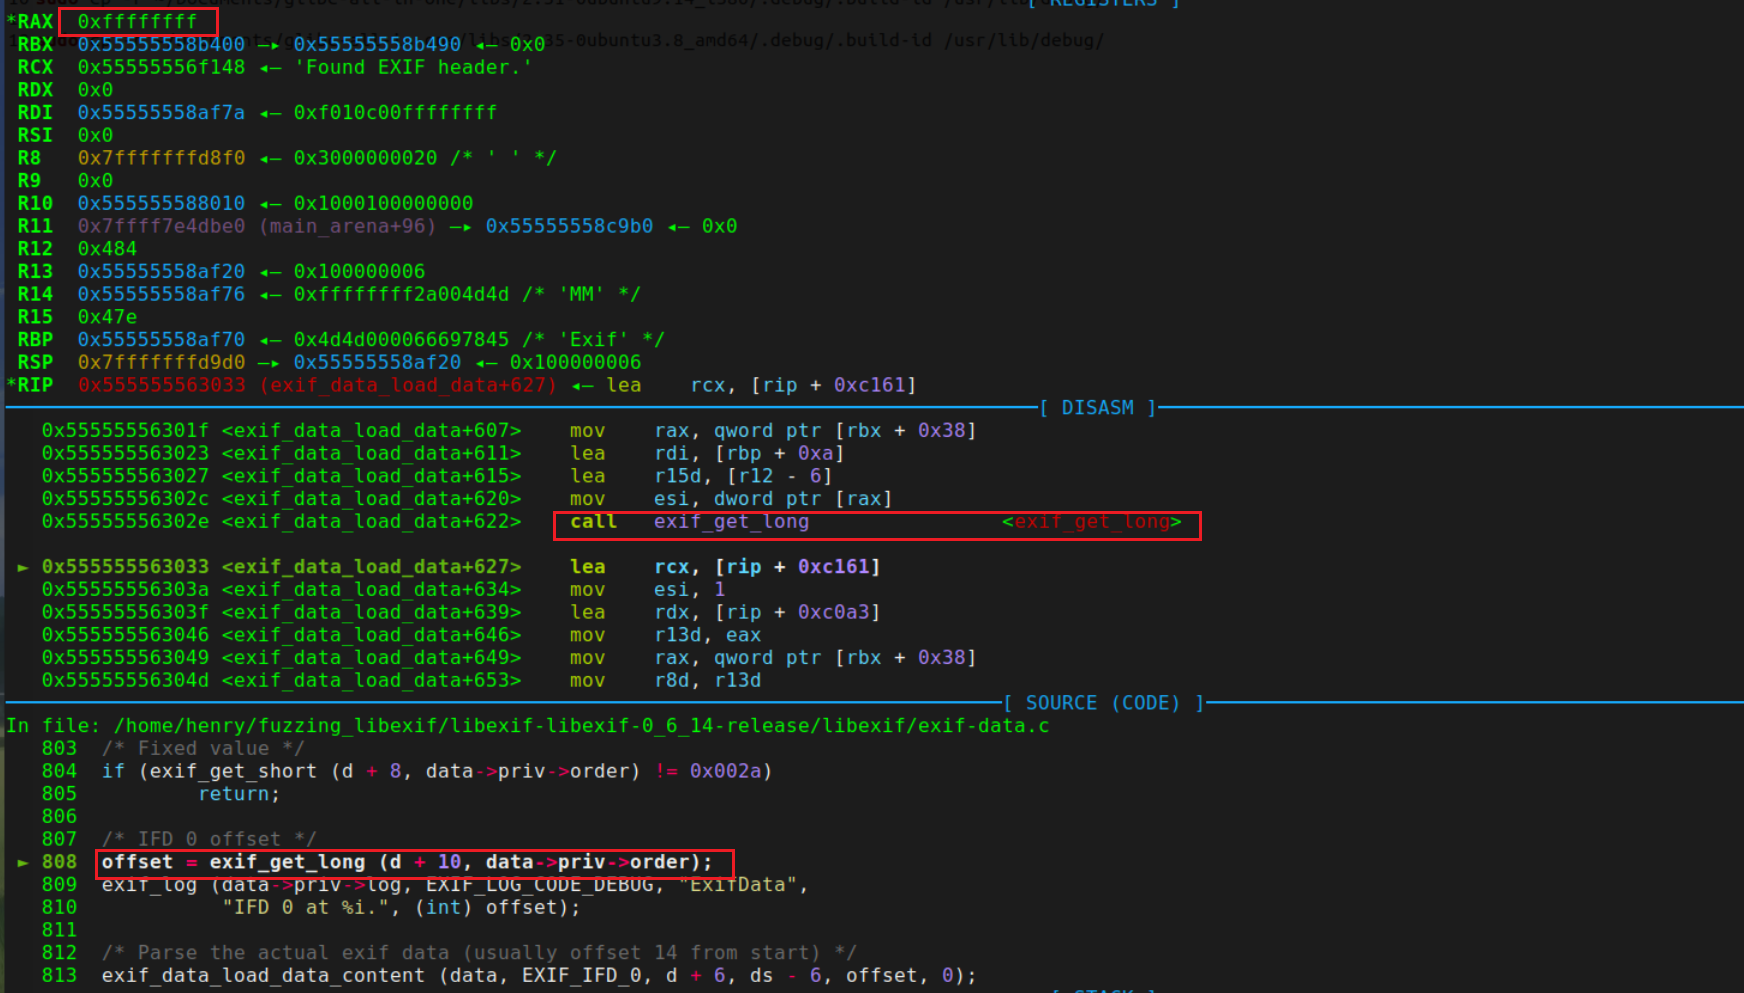Click the highlighted offset assignment on line 808
This screenshot has height=993, width=1744.
[413, 861]
